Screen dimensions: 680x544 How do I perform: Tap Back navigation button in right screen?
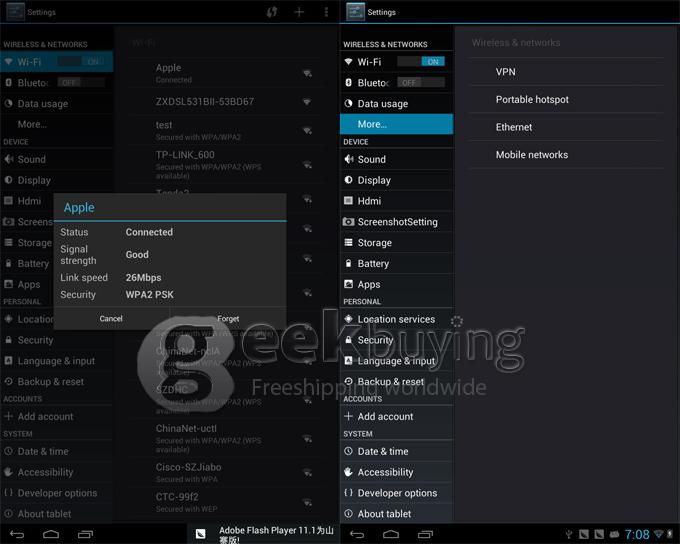coord(357,534)
